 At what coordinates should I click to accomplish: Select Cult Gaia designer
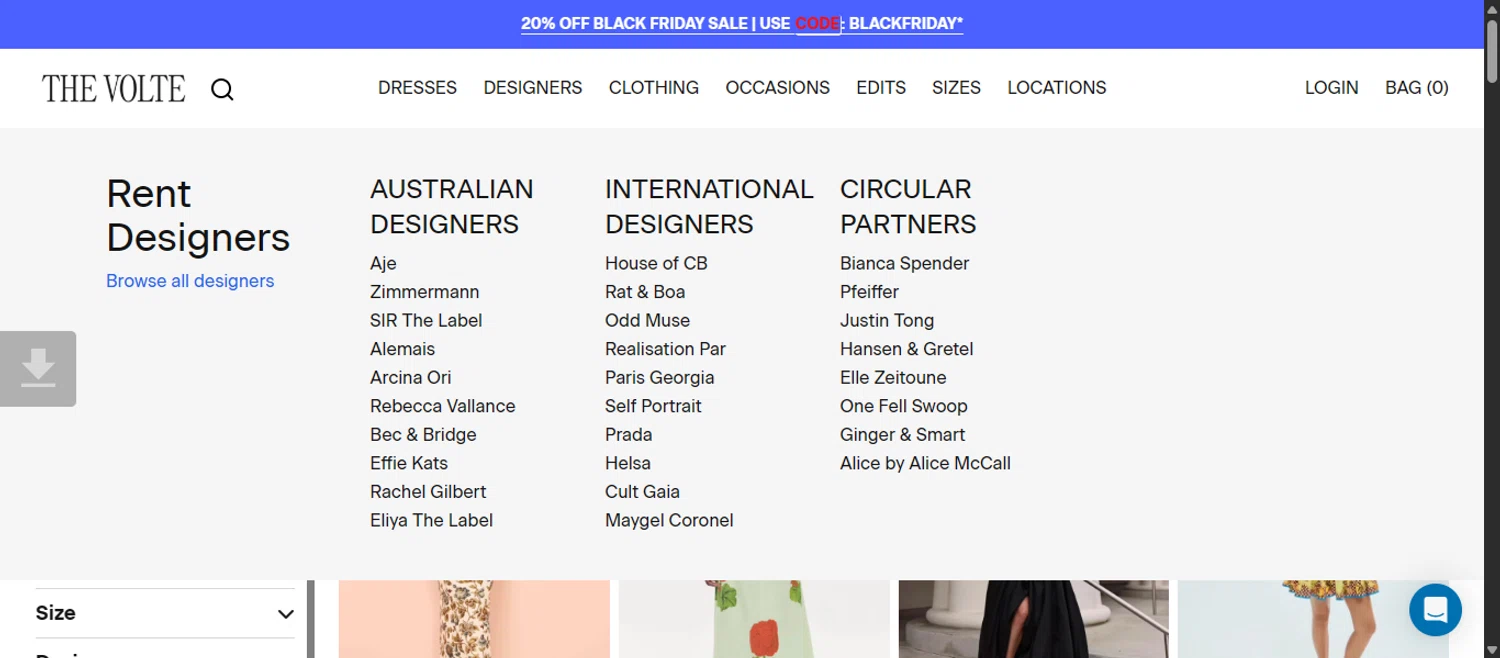pyautogui.click(x=642, y=491)
